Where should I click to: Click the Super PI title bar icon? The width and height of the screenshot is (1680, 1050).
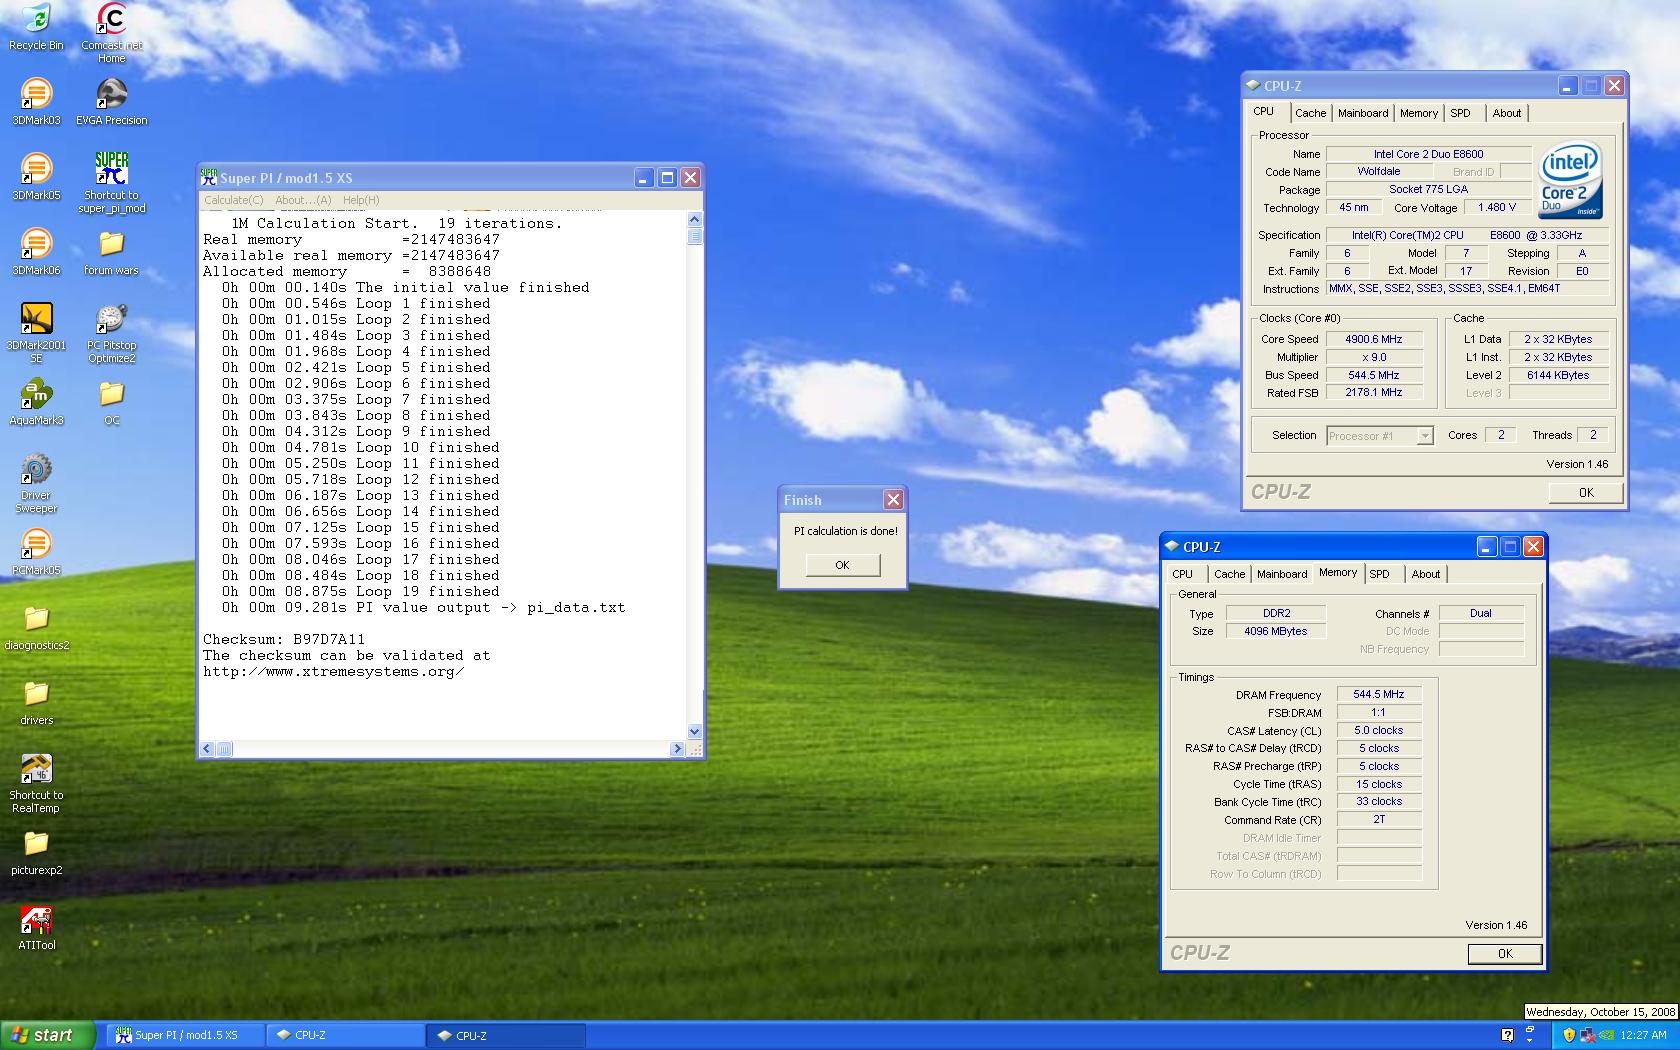[x=209, y=177]
